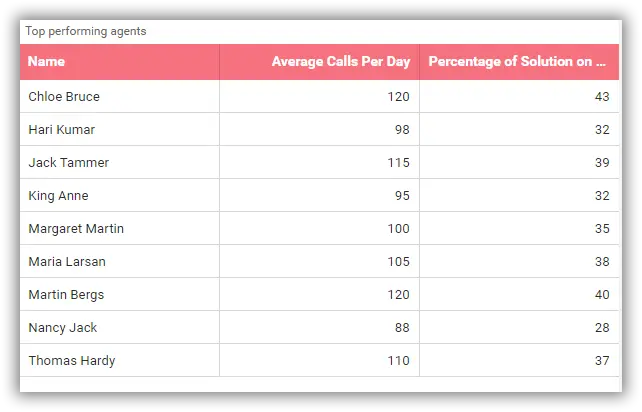Select Maria Larsan's average calls value 105
Image resolution: width=642 pixels, height=412 pixels.
pos(398,262)
